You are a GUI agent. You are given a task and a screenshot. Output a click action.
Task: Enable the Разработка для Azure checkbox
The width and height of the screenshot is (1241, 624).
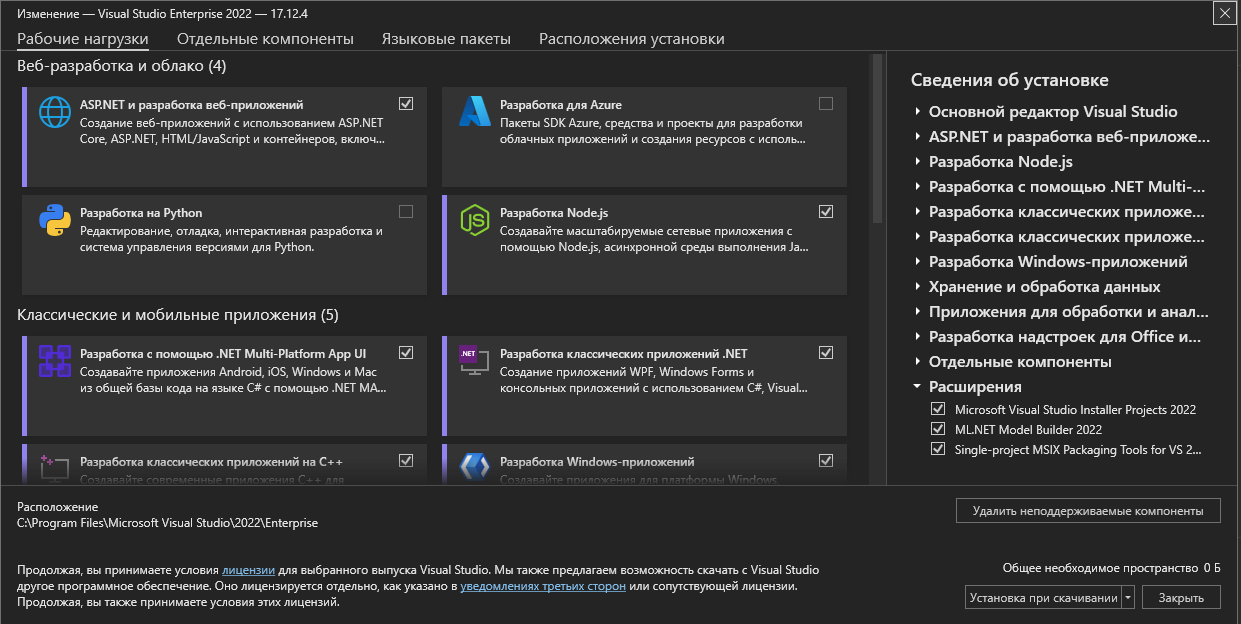click(826, 103)
